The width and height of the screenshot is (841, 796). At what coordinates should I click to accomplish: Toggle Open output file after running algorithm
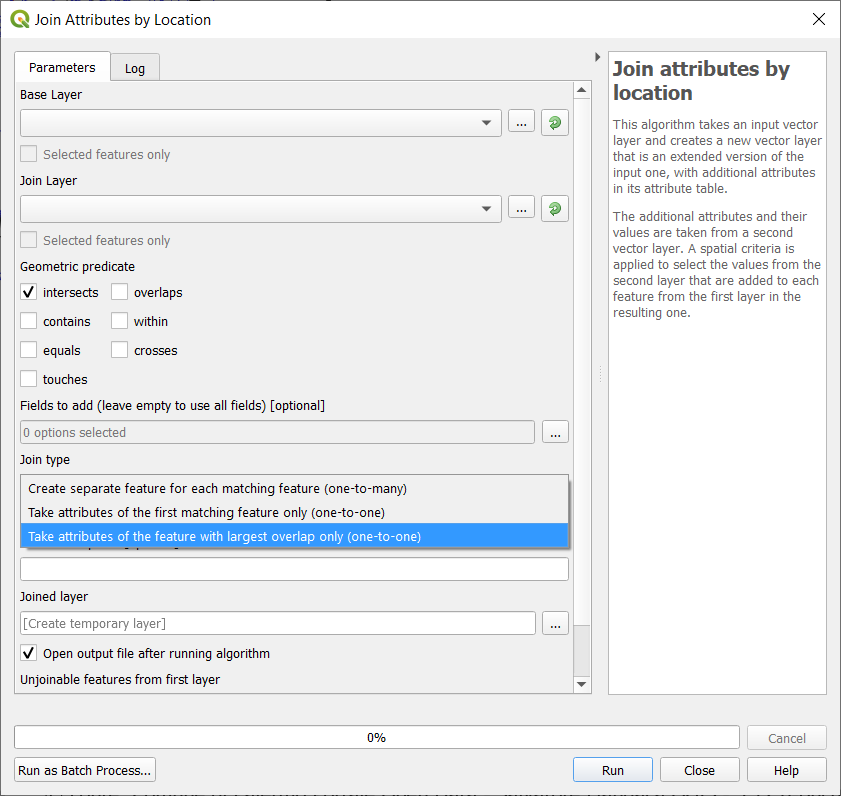click(29, 654)
